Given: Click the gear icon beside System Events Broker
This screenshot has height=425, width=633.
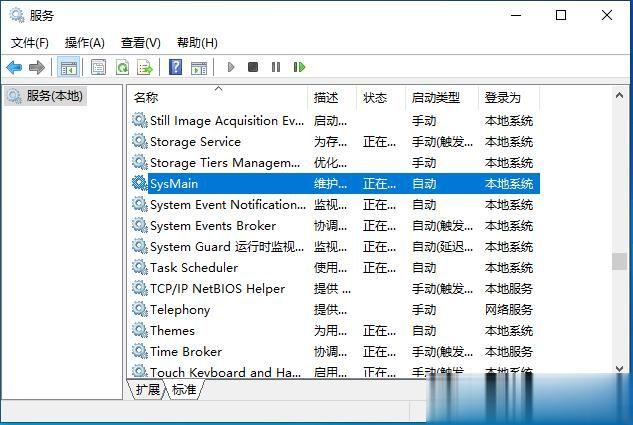Looking at the screenshot, I should pos(140,225).
